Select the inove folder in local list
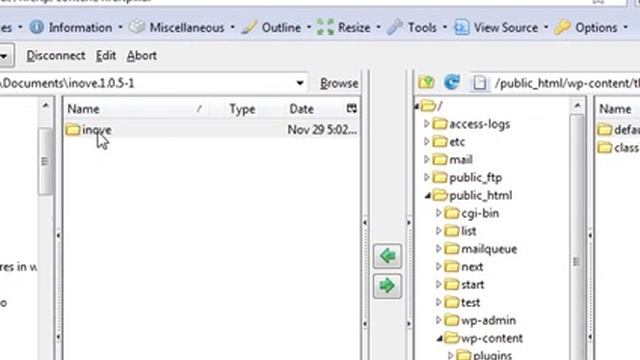The image size is (640, 360). (x=96, y=130)
